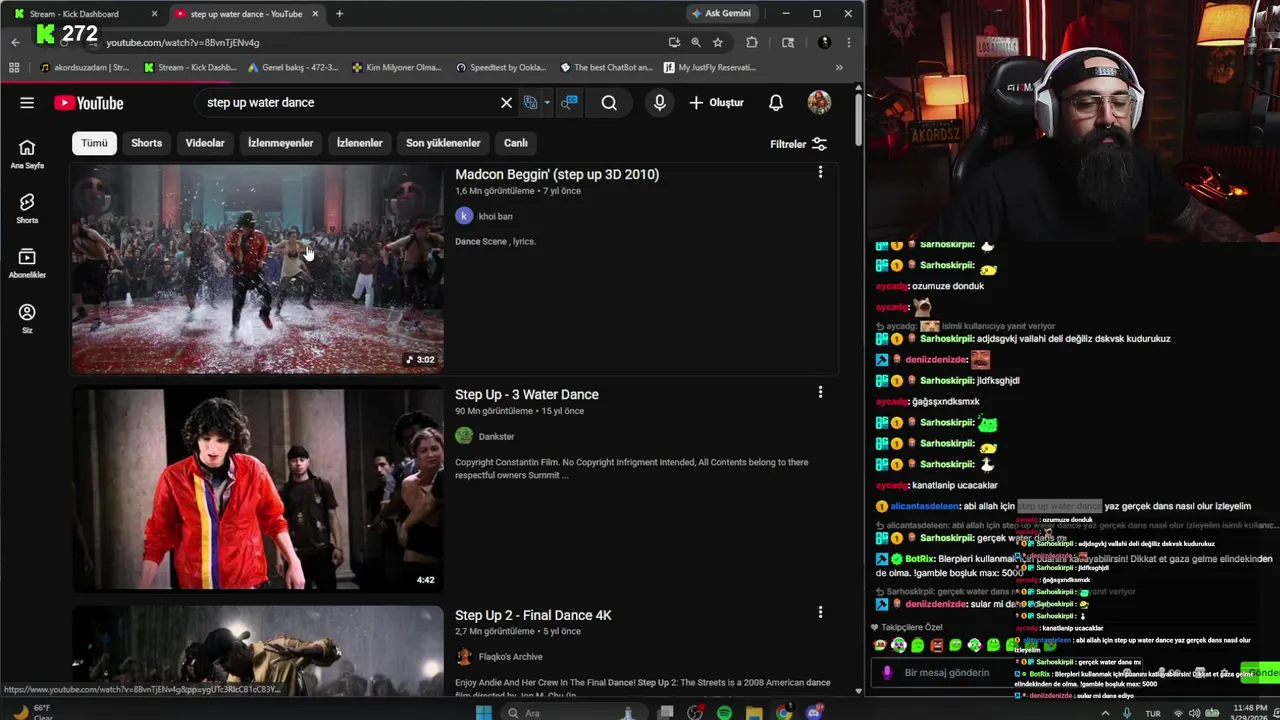The width and height of the screenshot is (1280, 720).
Task: Click the taskbar Ara search box
Action: coord(570,712)
